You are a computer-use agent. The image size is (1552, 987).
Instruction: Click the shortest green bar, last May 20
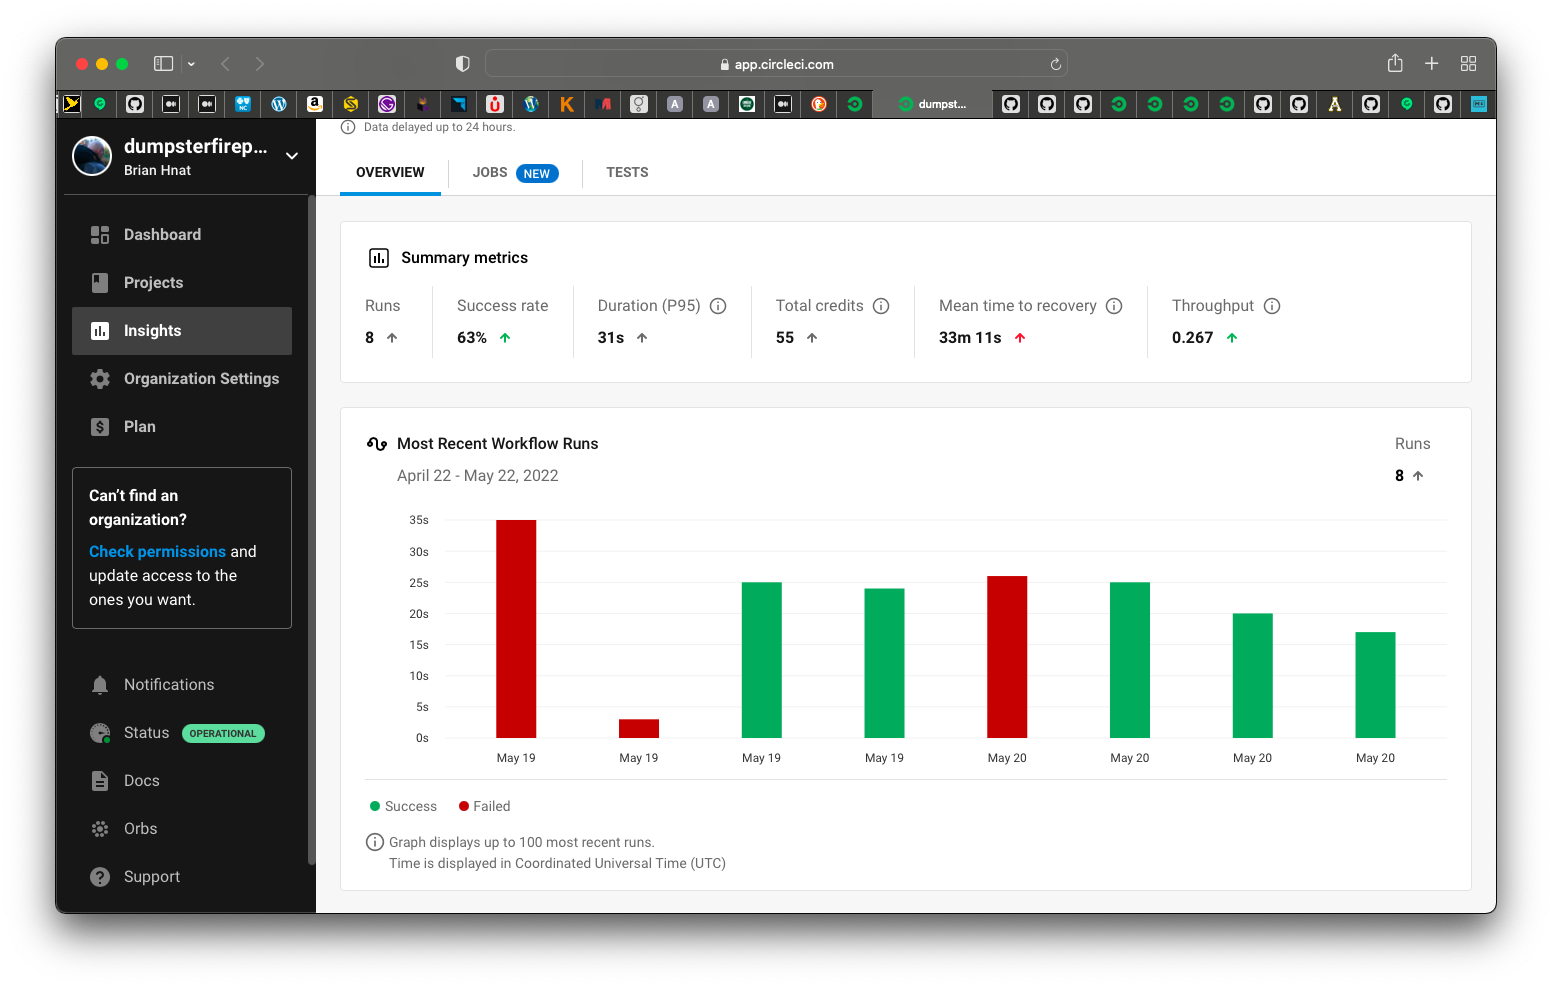coord(1375,685)
